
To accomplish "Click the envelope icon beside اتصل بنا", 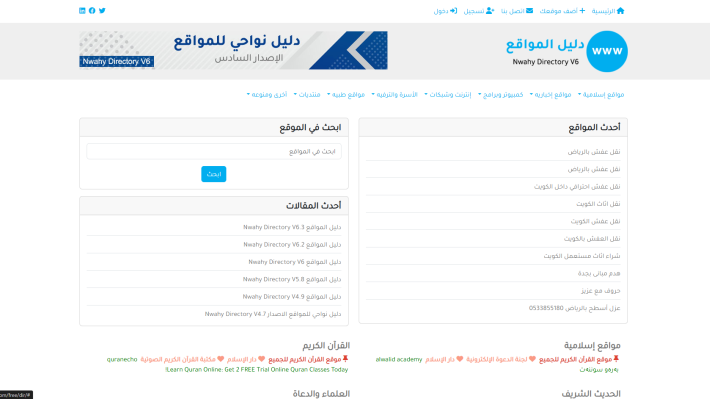I will [529, 10].
